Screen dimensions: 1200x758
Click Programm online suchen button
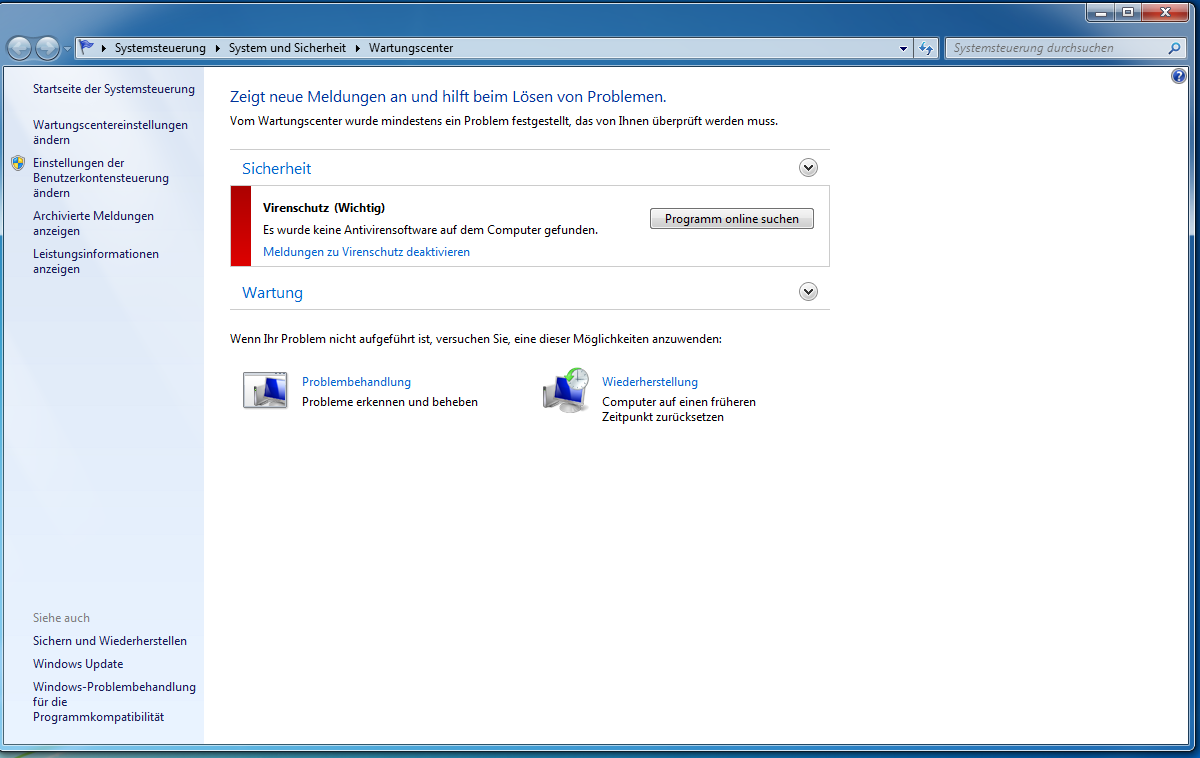[732, 219]
